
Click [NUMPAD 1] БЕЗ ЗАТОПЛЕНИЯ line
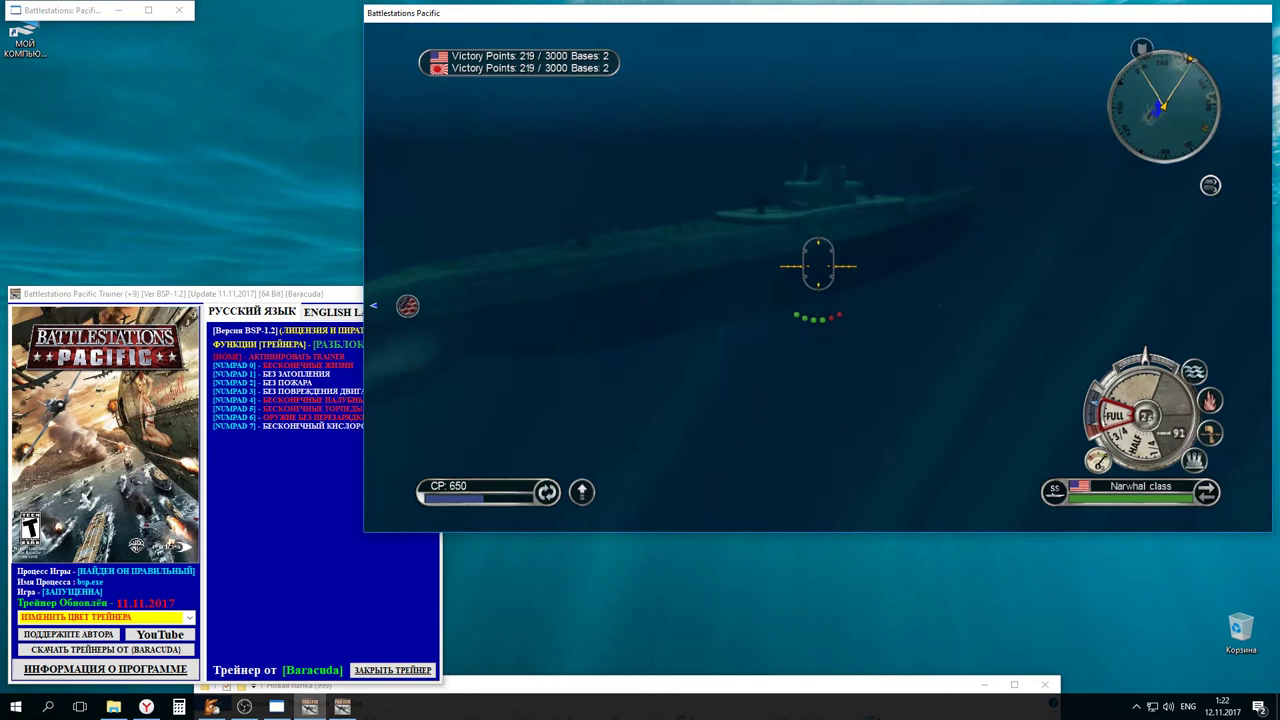[x=271, y=374]
